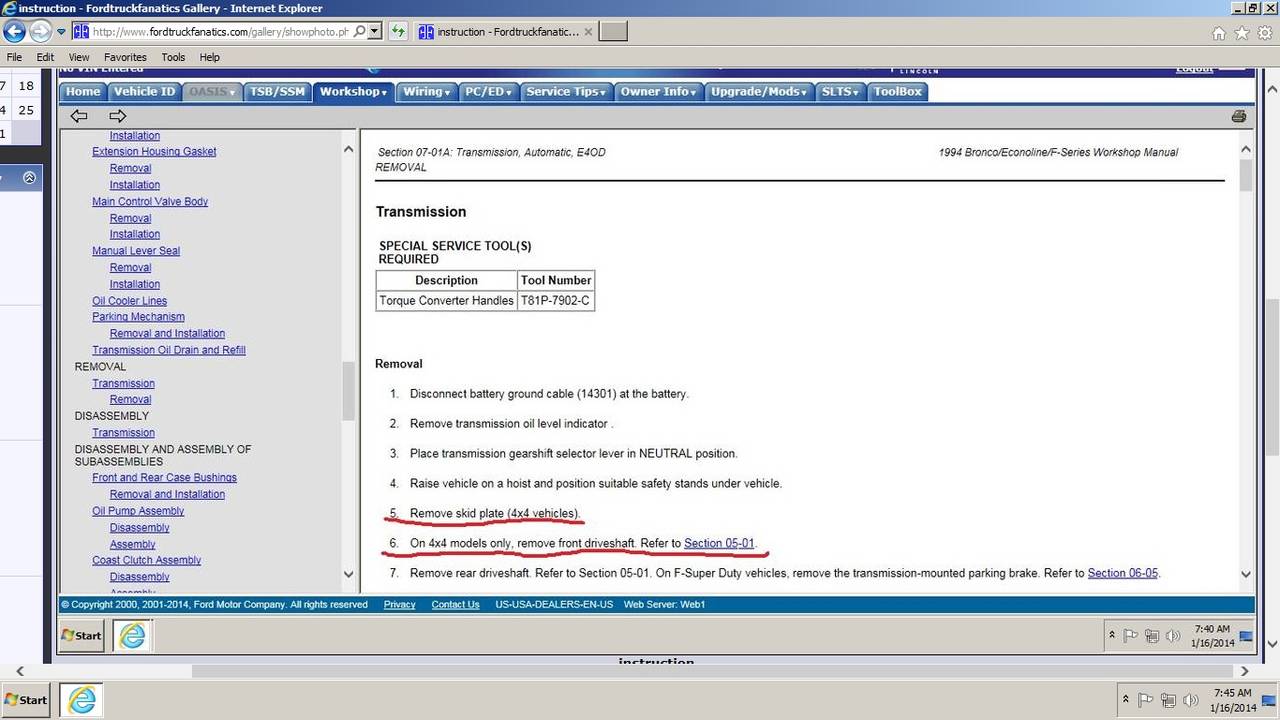Click the Action Center flag beside the 7:40 AM clock
The width and height of the screenshot is (1280, 720).
click(1131, 635)
